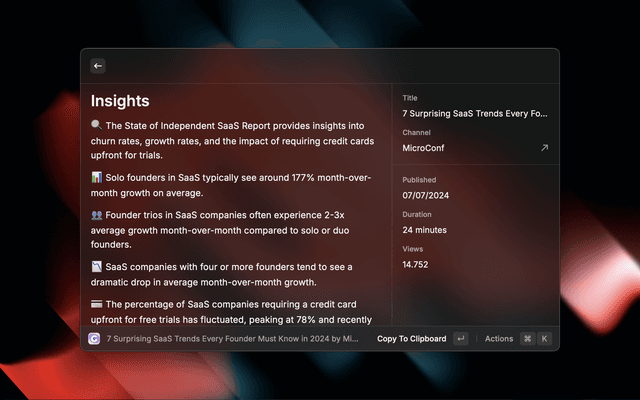Click the bar chart emoji beside solo founders insight

click(x=96, y=178)
